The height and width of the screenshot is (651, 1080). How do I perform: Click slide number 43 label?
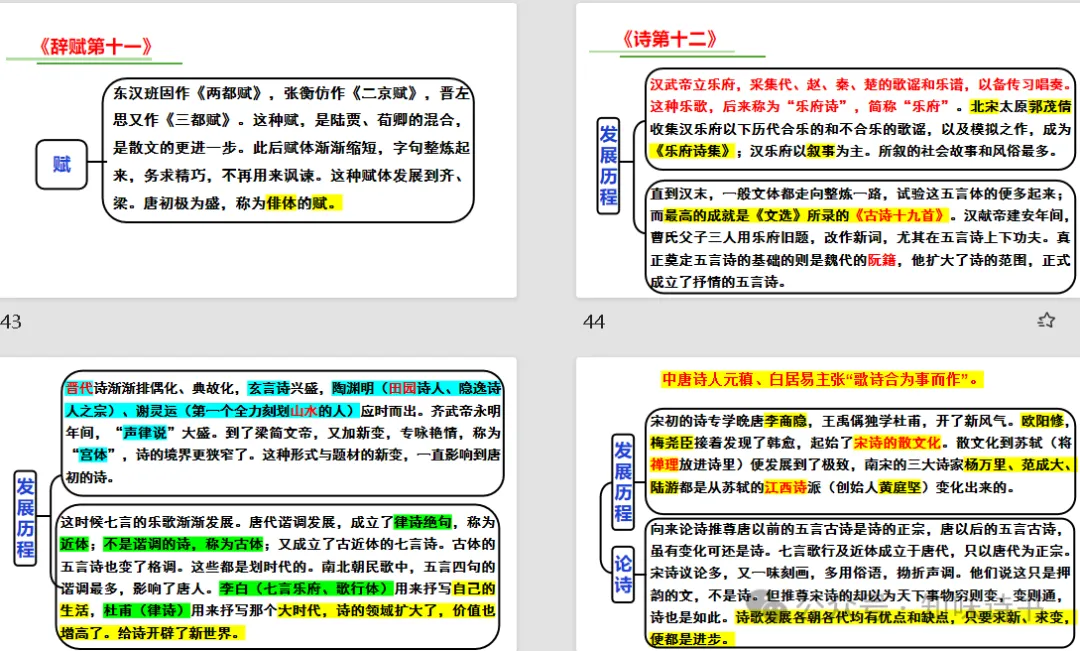click(11, 322)
